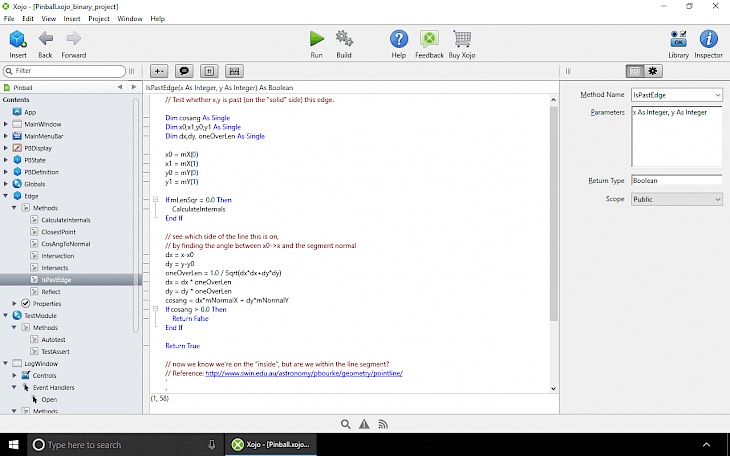Collapse the LogWindow node

[x=6, y=363]
